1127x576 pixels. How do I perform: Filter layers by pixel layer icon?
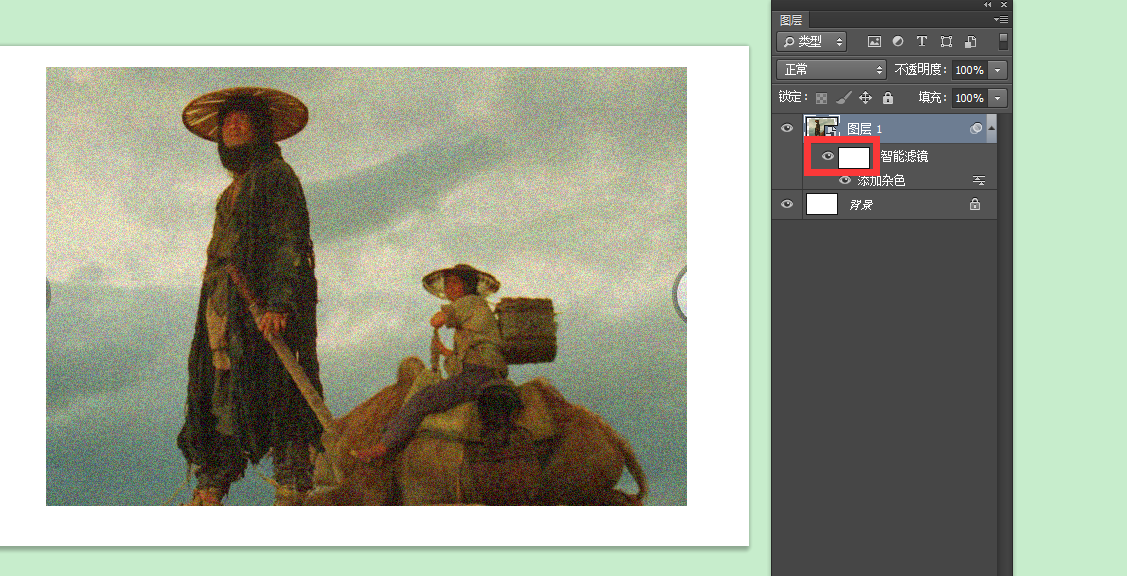pyautogui.click(x=874, y=42)
